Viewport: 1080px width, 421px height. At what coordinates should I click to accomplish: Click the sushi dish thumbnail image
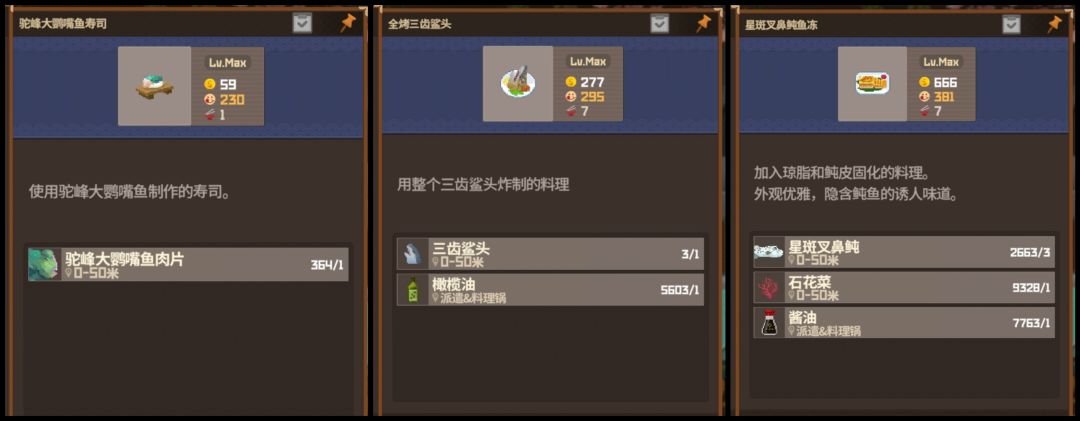154,86
